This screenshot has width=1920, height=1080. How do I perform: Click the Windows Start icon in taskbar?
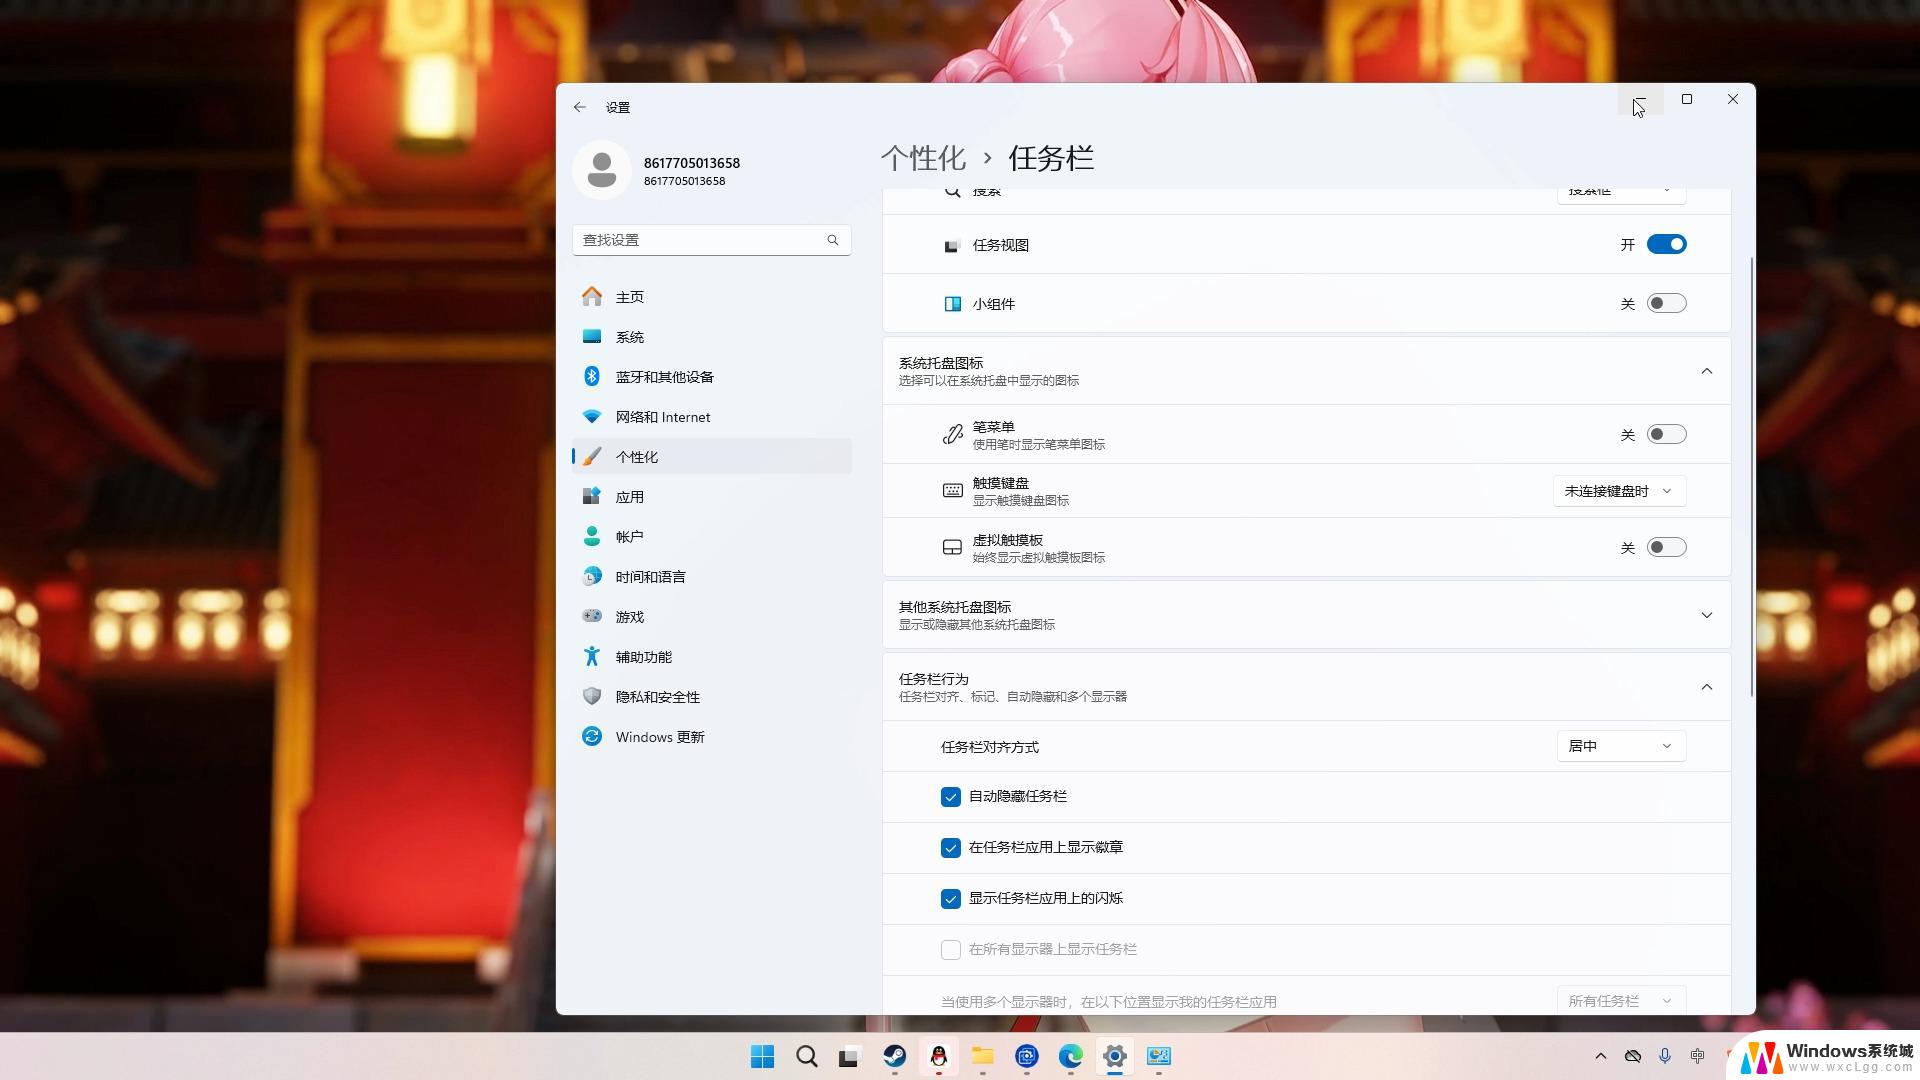764,1056
